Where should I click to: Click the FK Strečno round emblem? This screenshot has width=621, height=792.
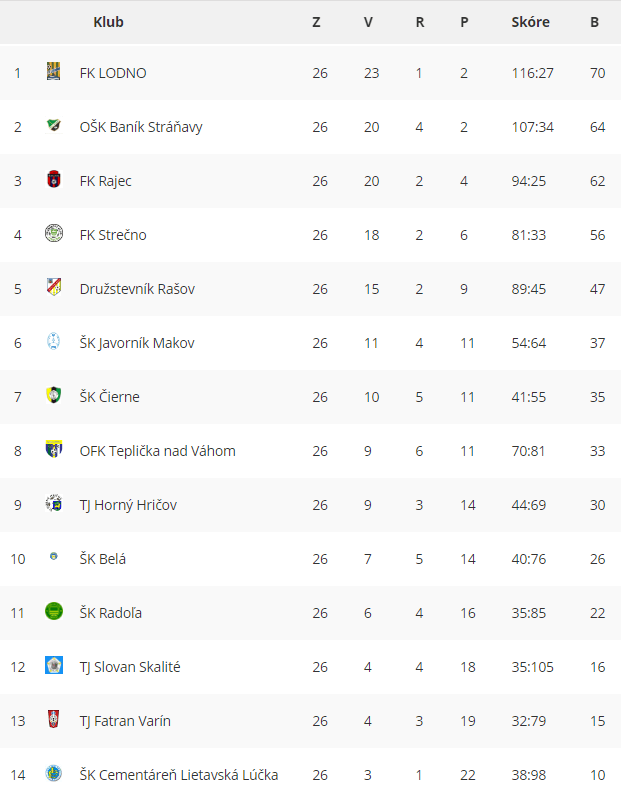(x=54, y=233)
